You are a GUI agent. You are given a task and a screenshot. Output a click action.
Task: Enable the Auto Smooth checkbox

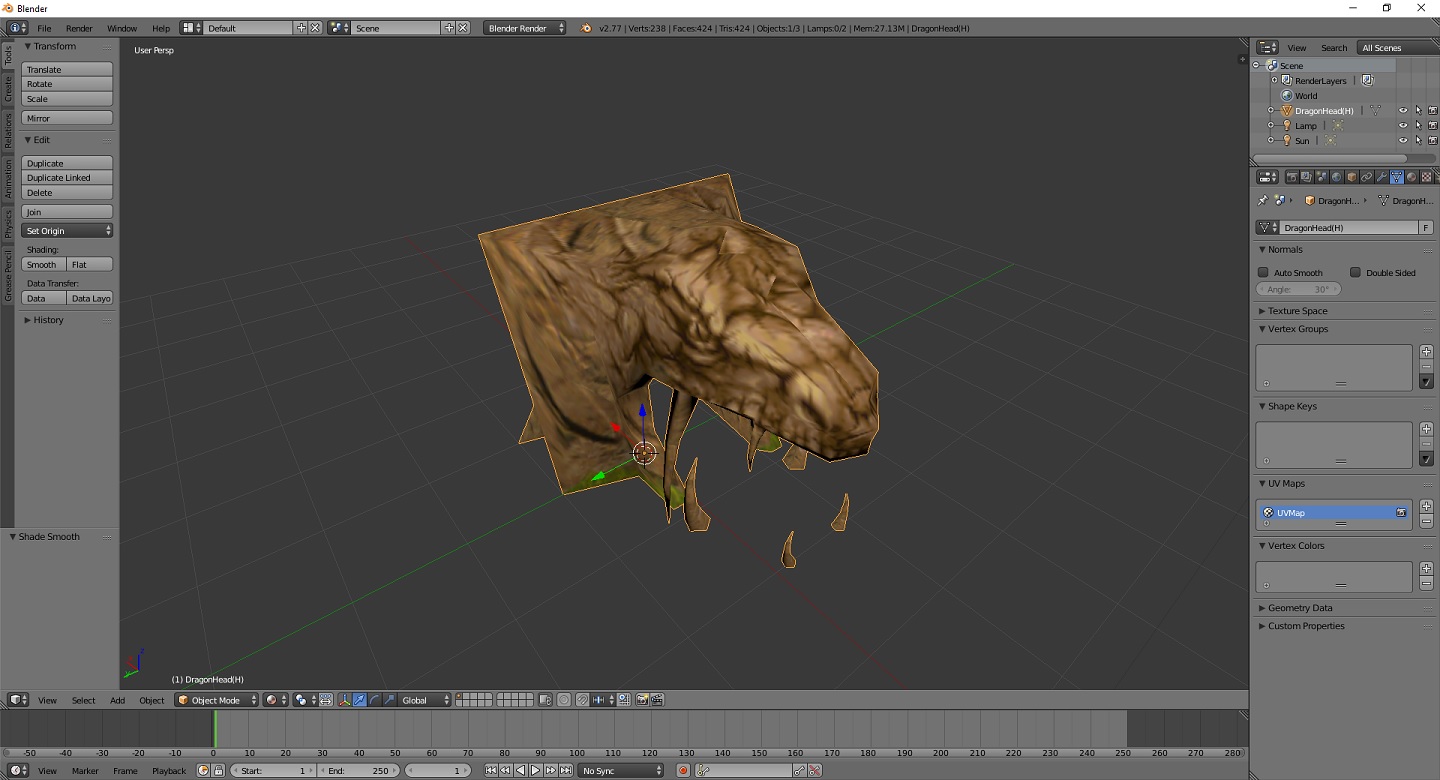[x=1263, y=273]
